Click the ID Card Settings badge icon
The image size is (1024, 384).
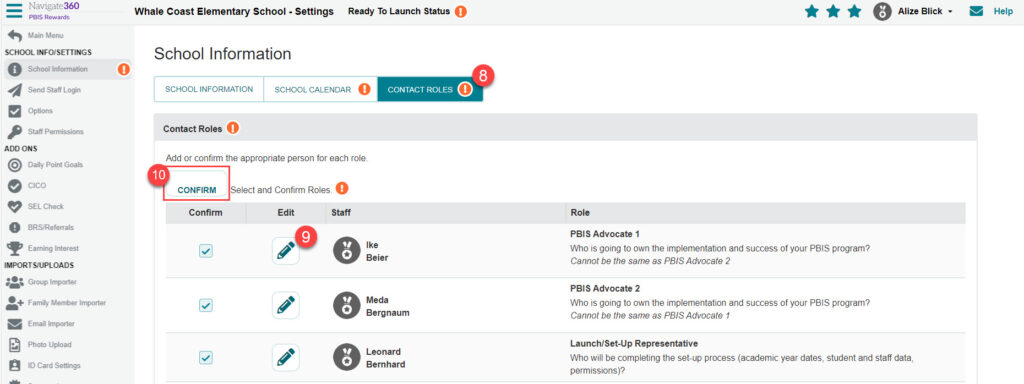click(14, 366)
